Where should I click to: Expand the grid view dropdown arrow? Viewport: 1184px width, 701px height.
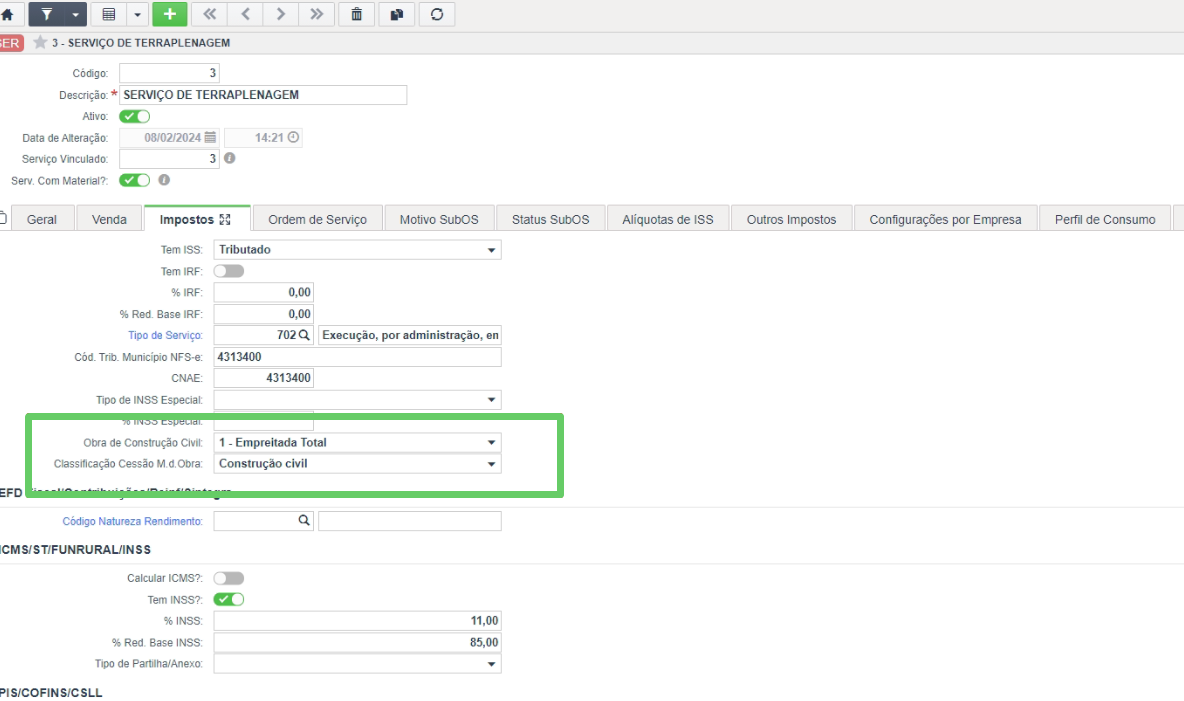click(137, 14)
